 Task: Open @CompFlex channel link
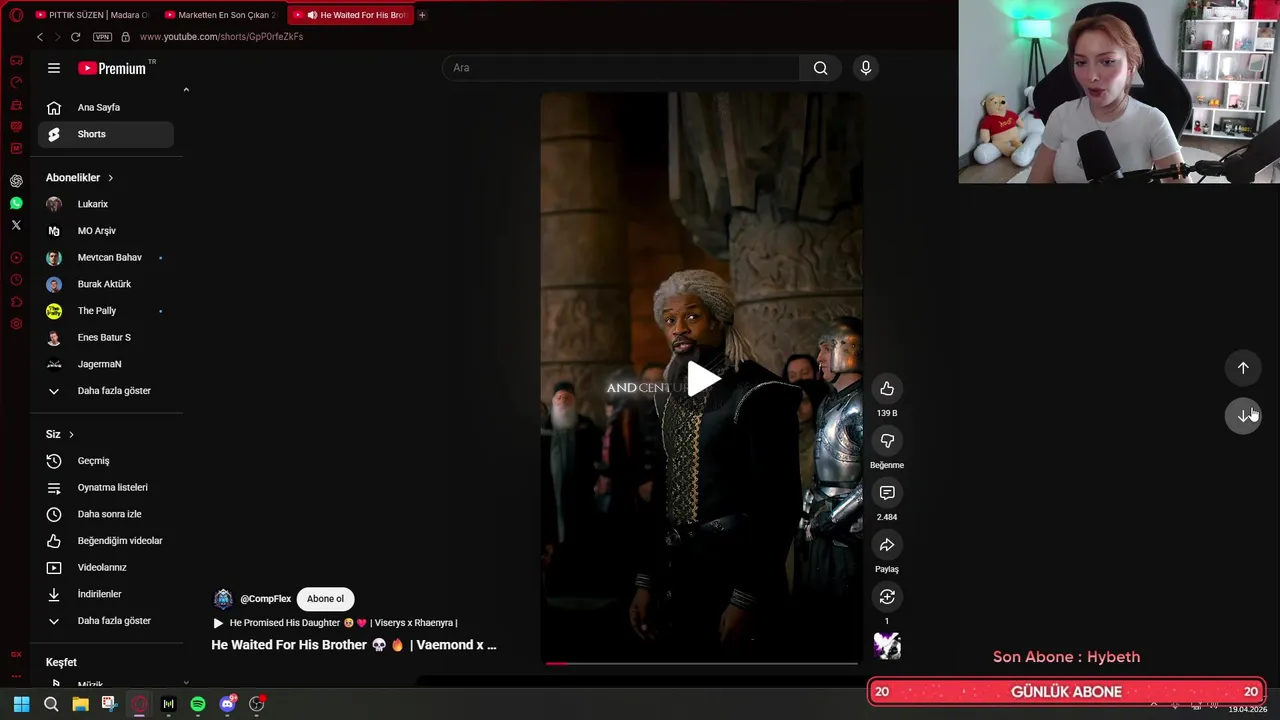point(265,599)
